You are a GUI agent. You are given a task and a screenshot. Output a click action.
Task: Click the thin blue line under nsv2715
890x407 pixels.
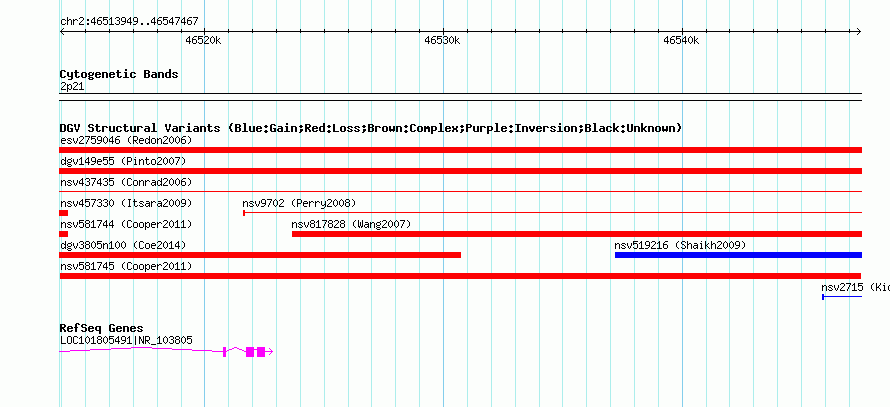[842, 297]
